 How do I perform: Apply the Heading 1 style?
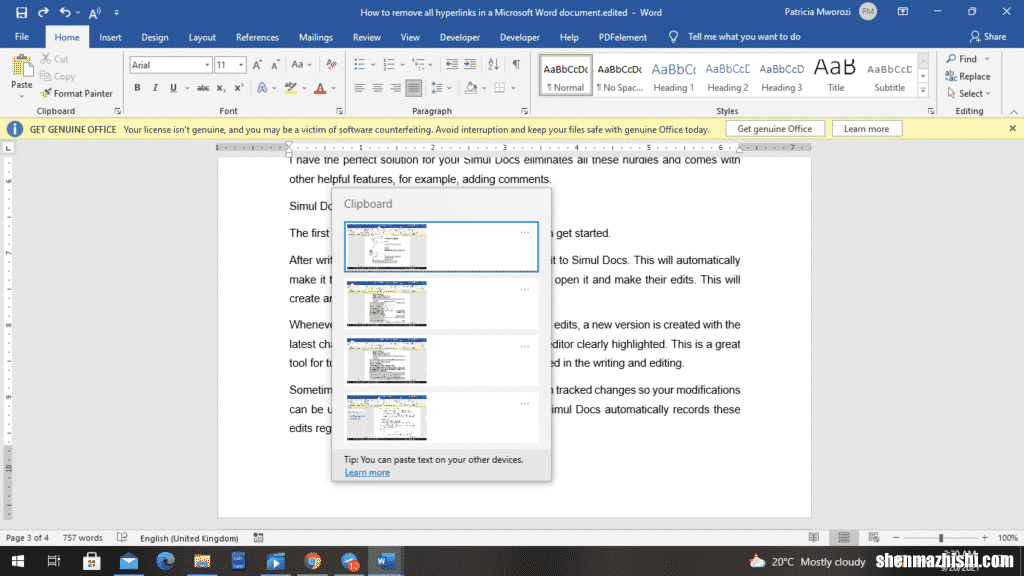673,76
